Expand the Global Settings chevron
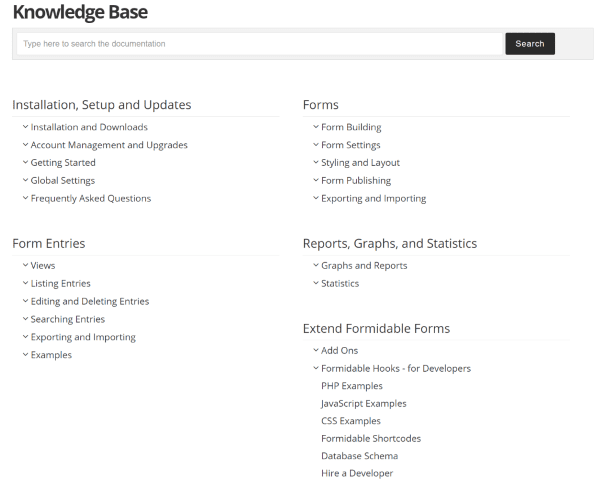 click(25, 180)
